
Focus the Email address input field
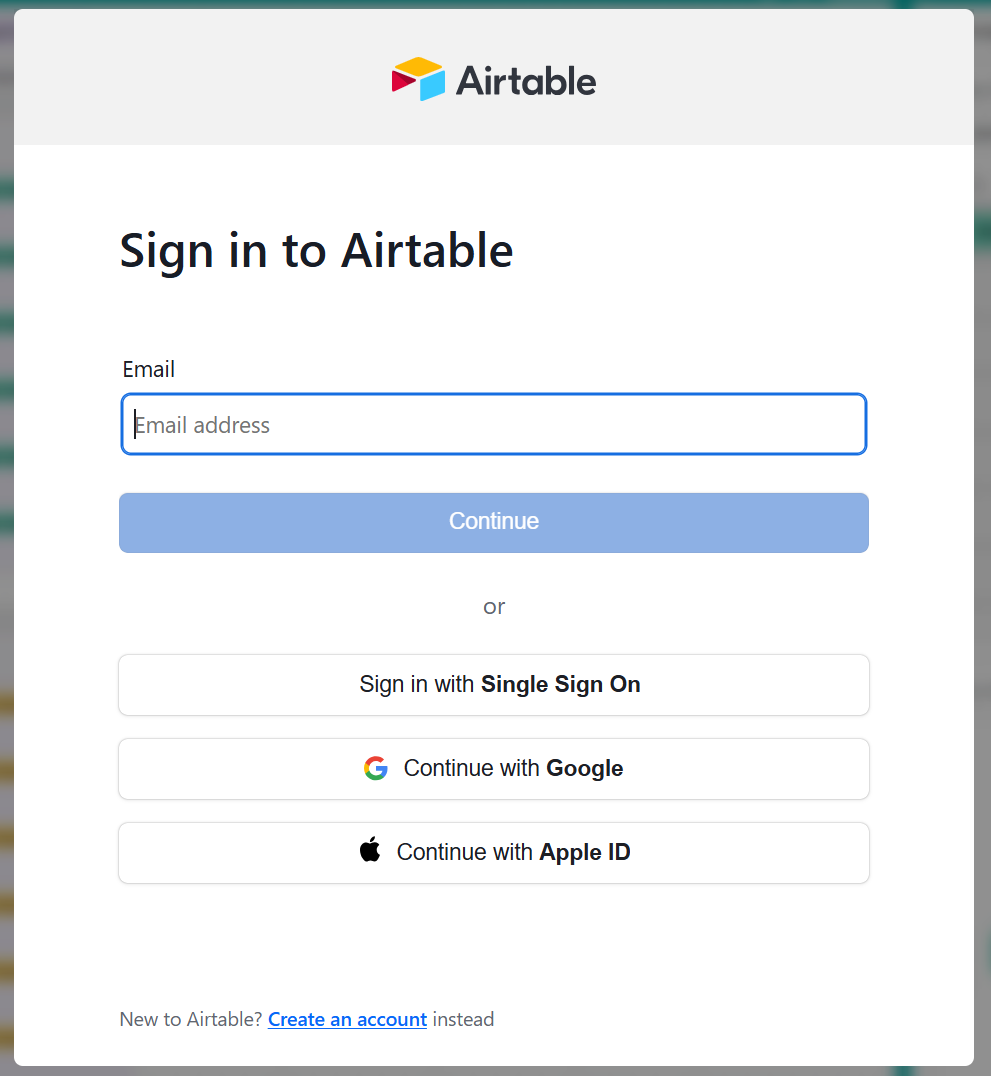click(494, 425)
